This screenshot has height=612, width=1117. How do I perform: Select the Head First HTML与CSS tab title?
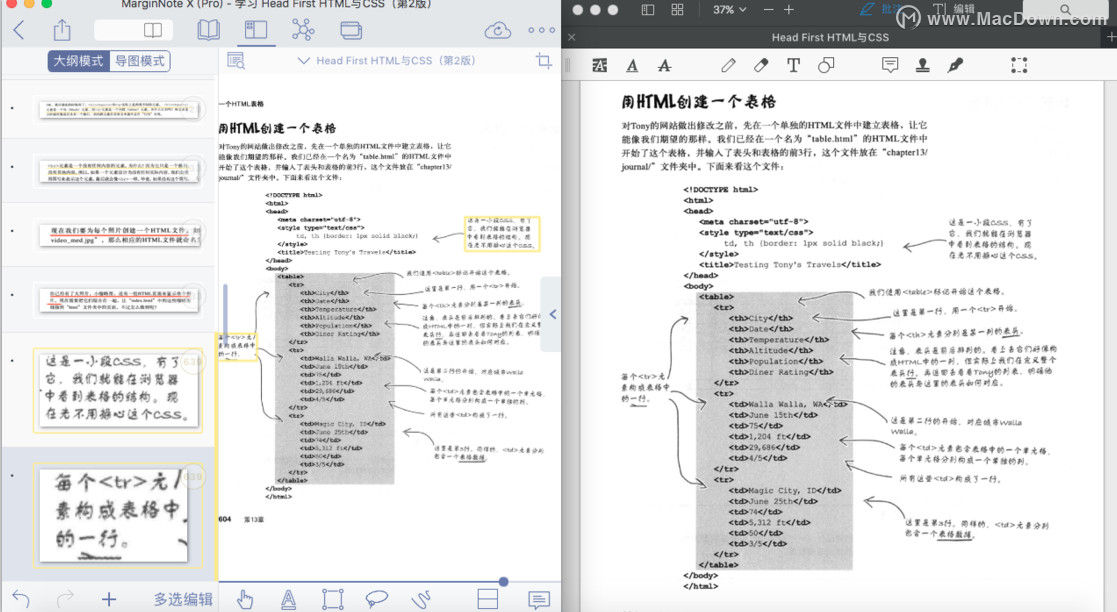(830, 37)
